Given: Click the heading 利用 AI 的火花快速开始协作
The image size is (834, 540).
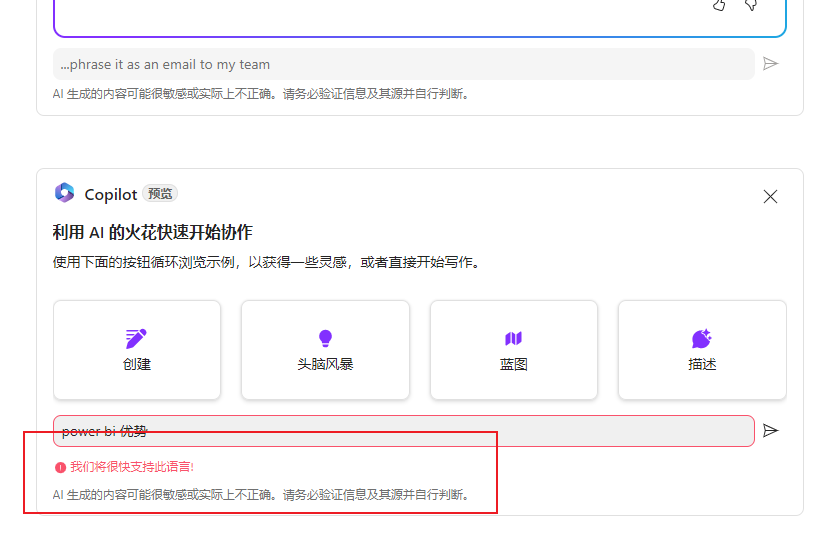Looking at the screenshot, I should pos(153,232).
